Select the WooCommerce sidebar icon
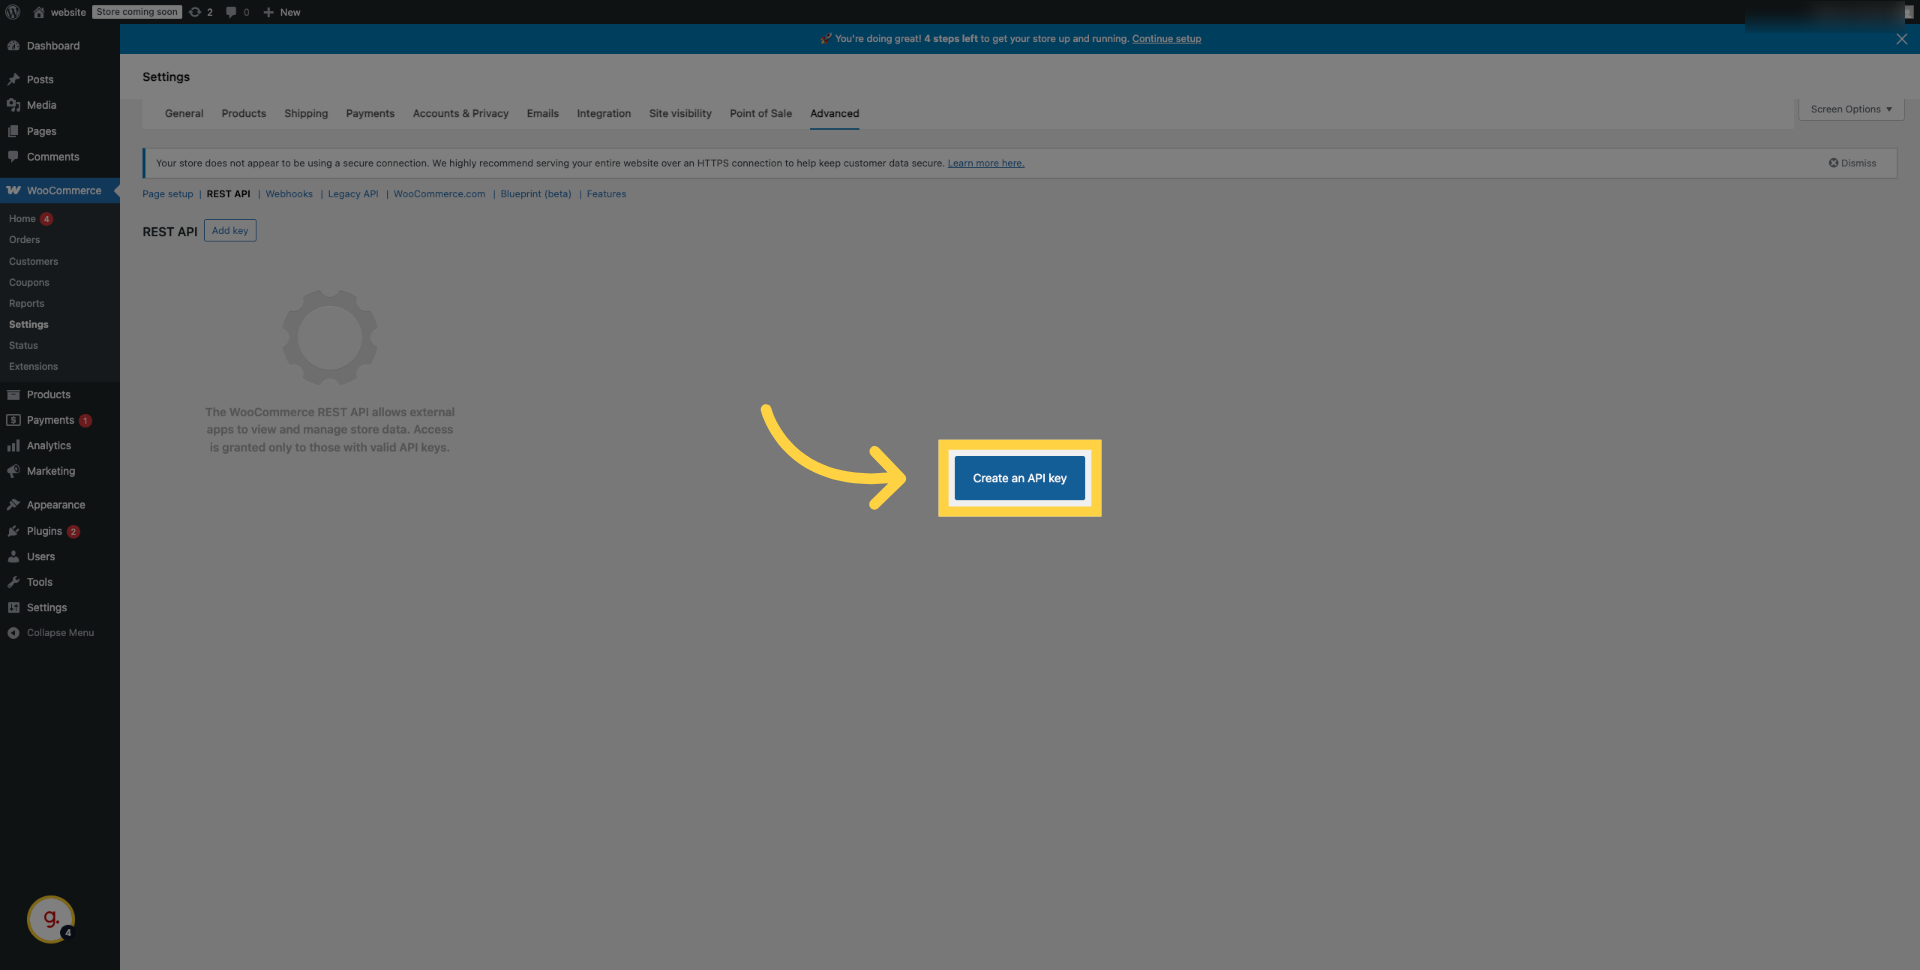This screenshot has height=970, width=1920. pyautogui.click(x=14, y=190)
